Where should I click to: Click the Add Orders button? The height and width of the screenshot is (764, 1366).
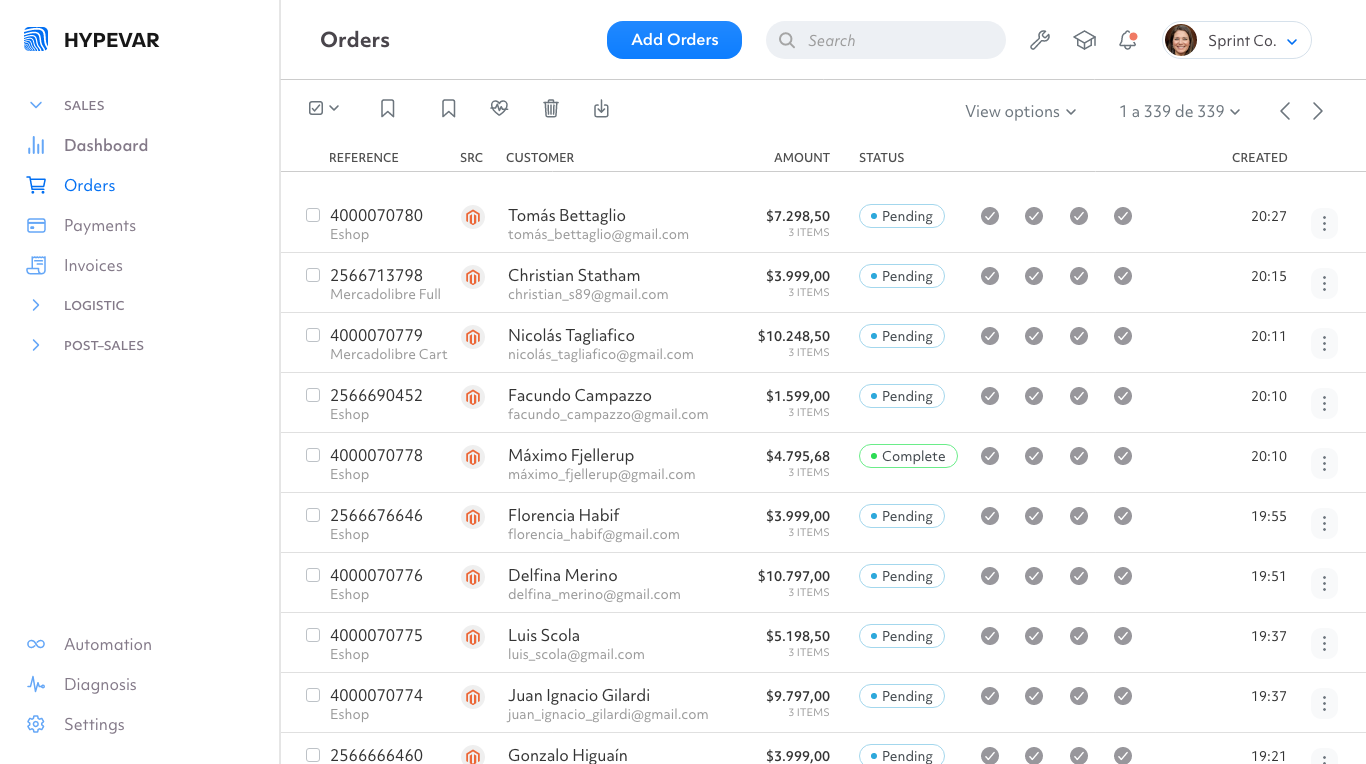[674, 40]
